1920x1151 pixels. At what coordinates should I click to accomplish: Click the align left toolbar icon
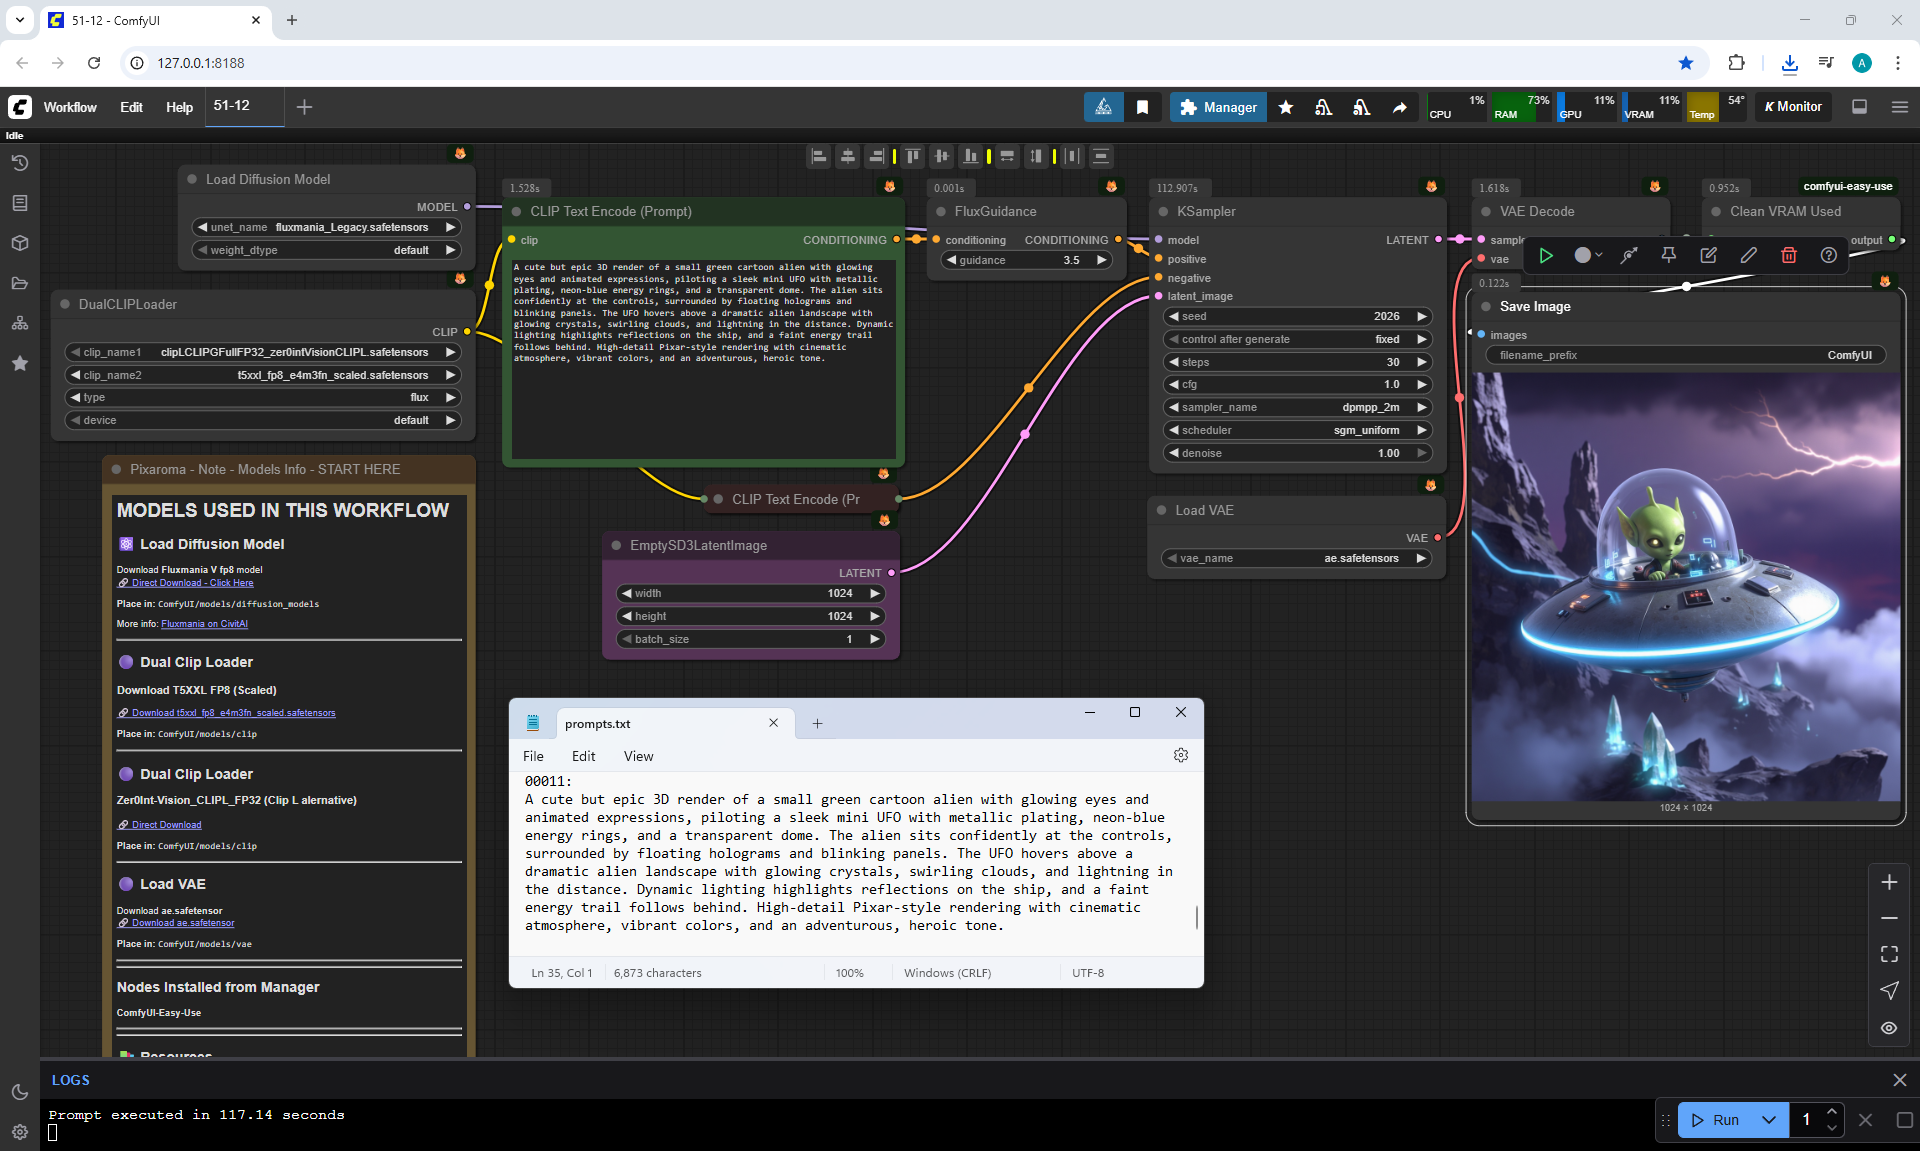pyautogui.click(x=819, y=156)
